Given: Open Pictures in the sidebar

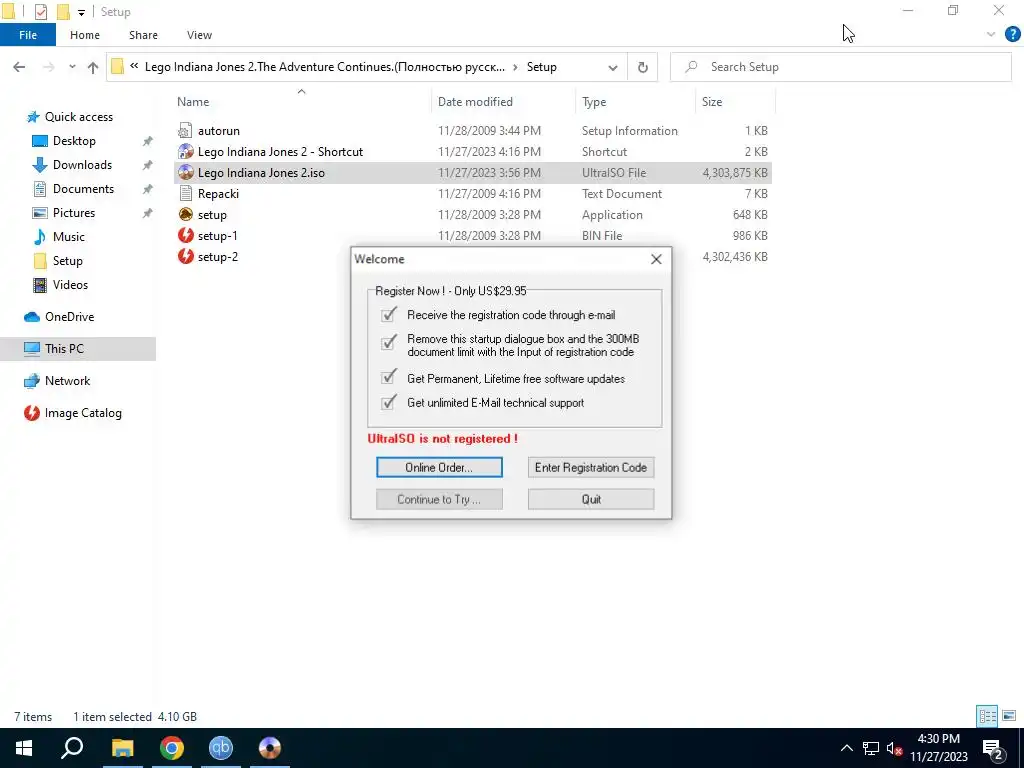Looking at the screenshot, I should click(73, 213).
